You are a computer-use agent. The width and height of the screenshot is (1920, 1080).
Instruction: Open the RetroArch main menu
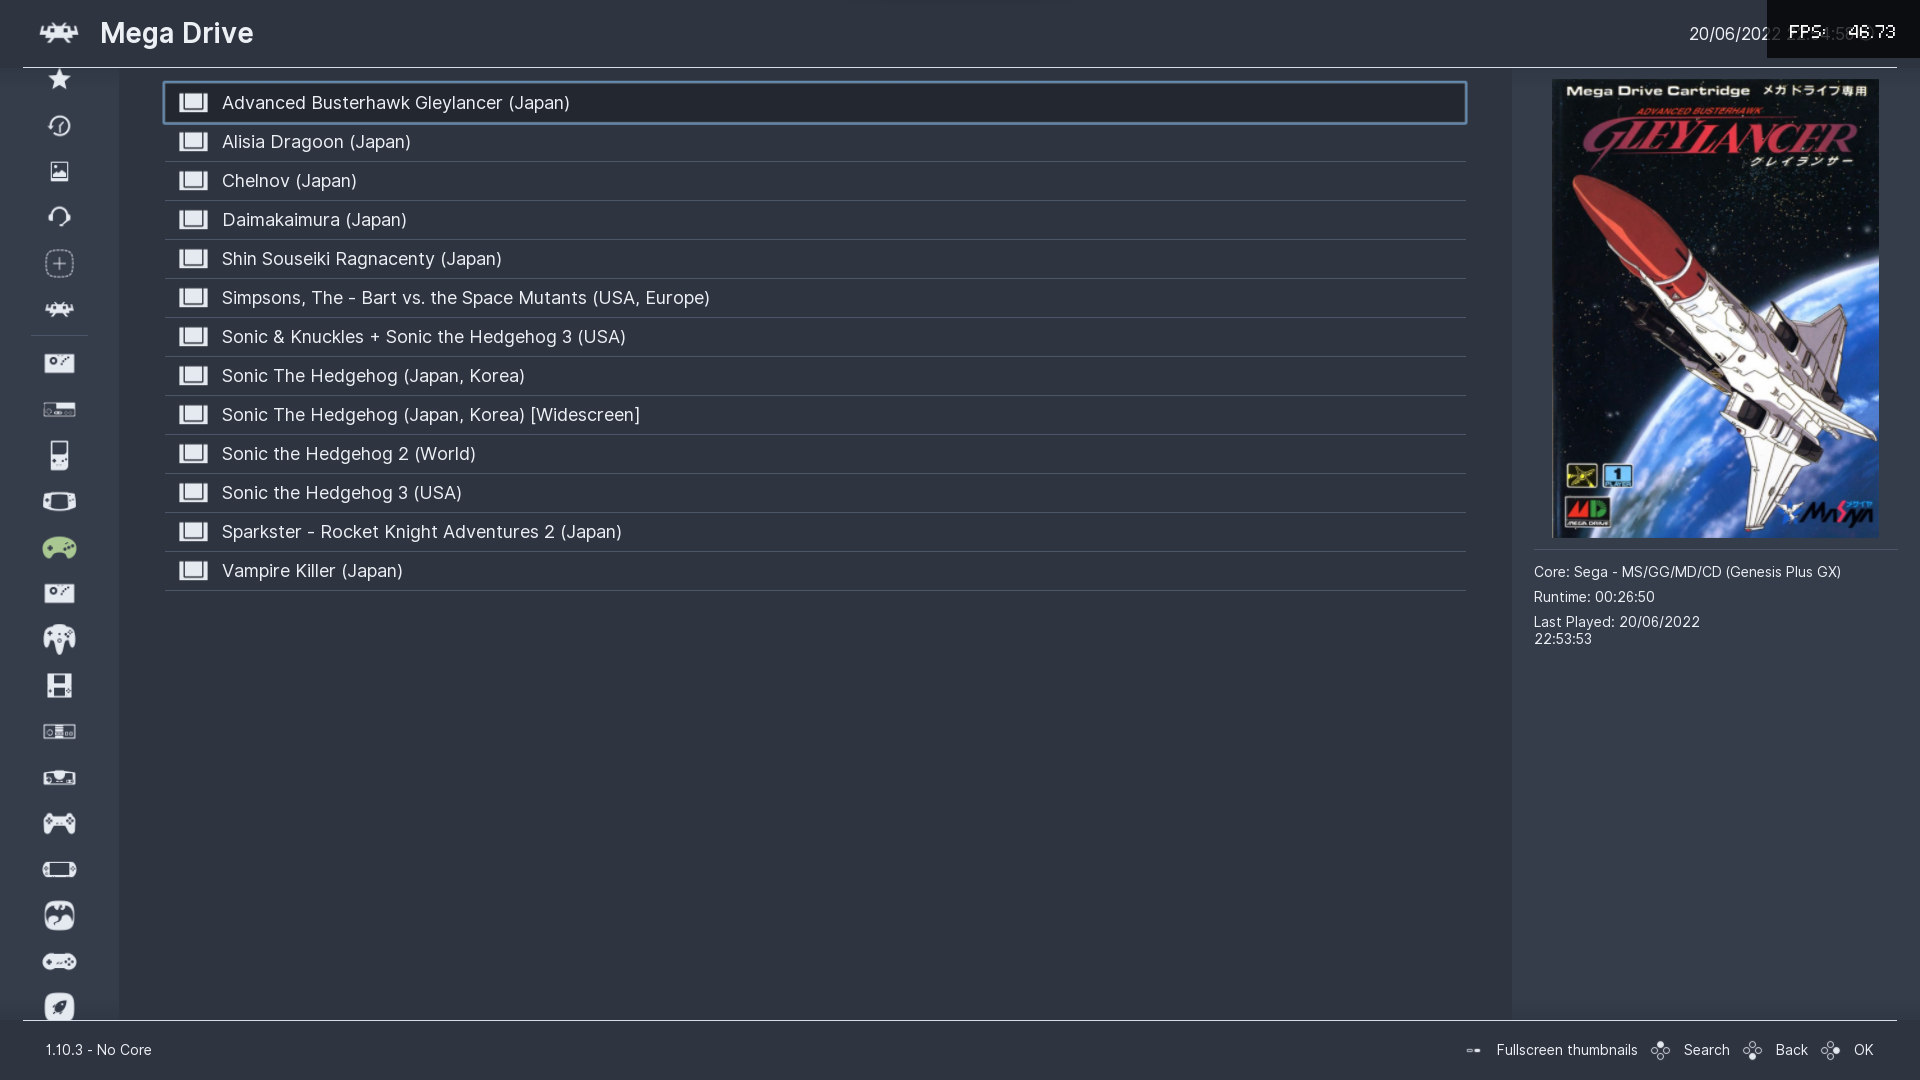[59, 309]
